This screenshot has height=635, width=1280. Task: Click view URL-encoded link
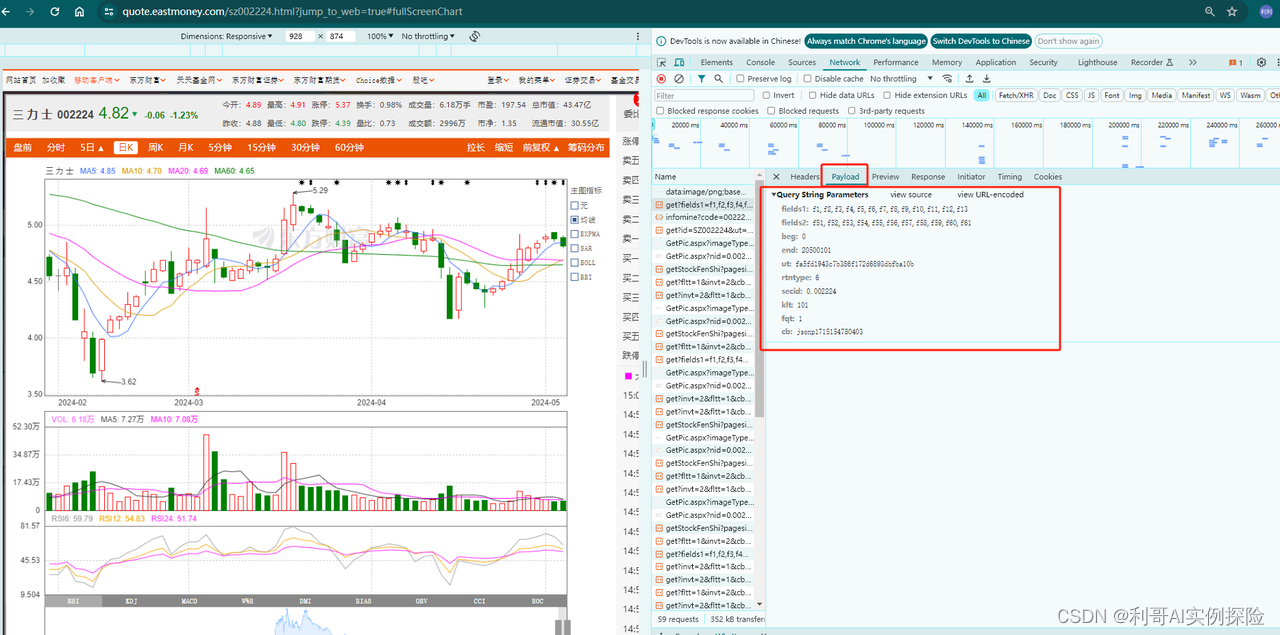990,195
